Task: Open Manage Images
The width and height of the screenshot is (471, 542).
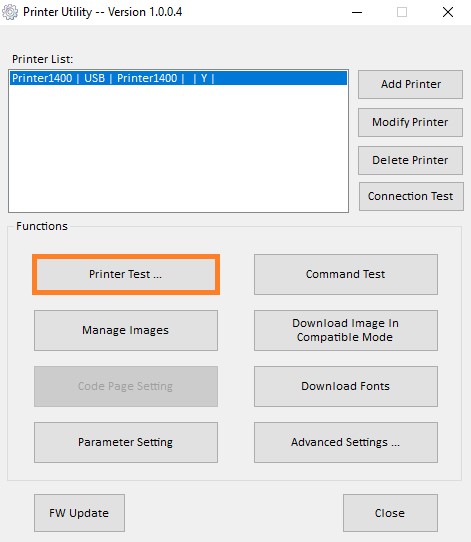Action: (x=126, y=330)
